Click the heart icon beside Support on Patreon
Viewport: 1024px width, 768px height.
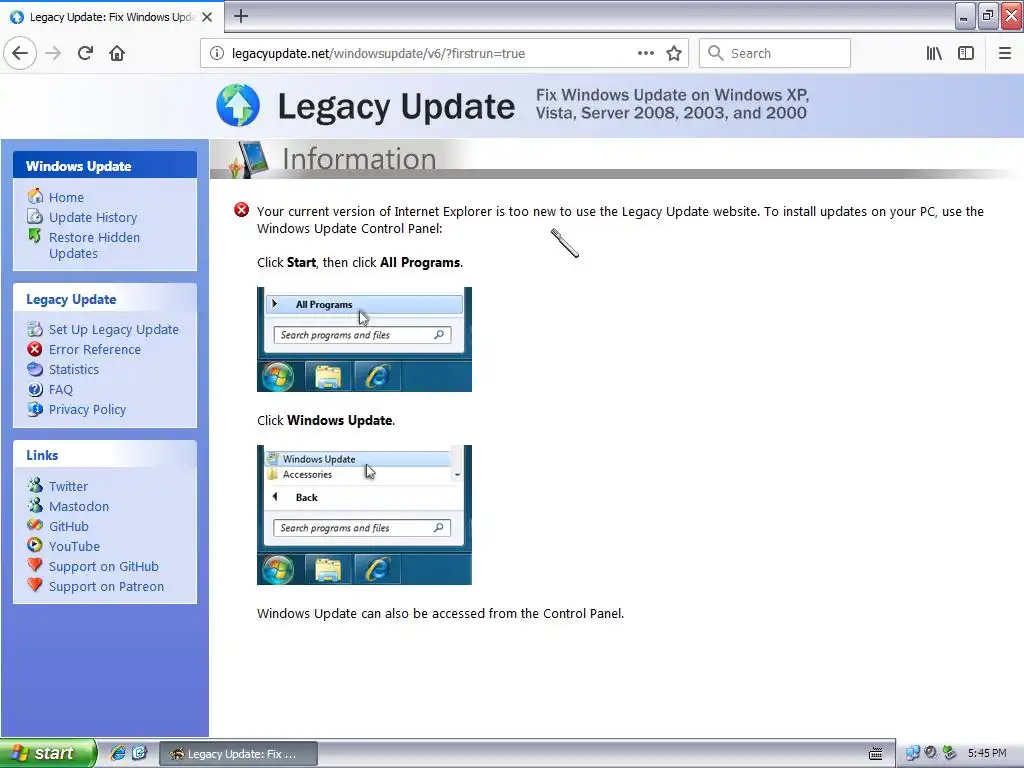[35, 584]
